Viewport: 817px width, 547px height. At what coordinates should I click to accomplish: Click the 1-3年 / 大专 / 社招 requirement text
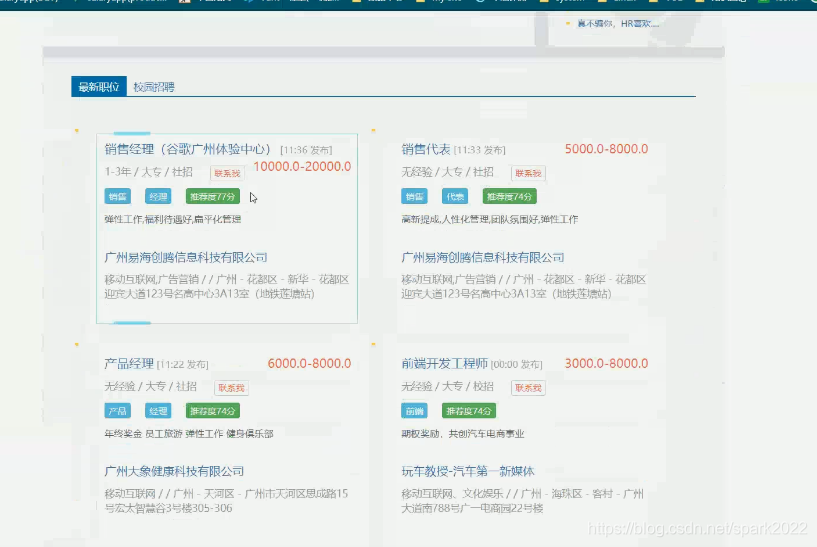click(x=148, y=172)
